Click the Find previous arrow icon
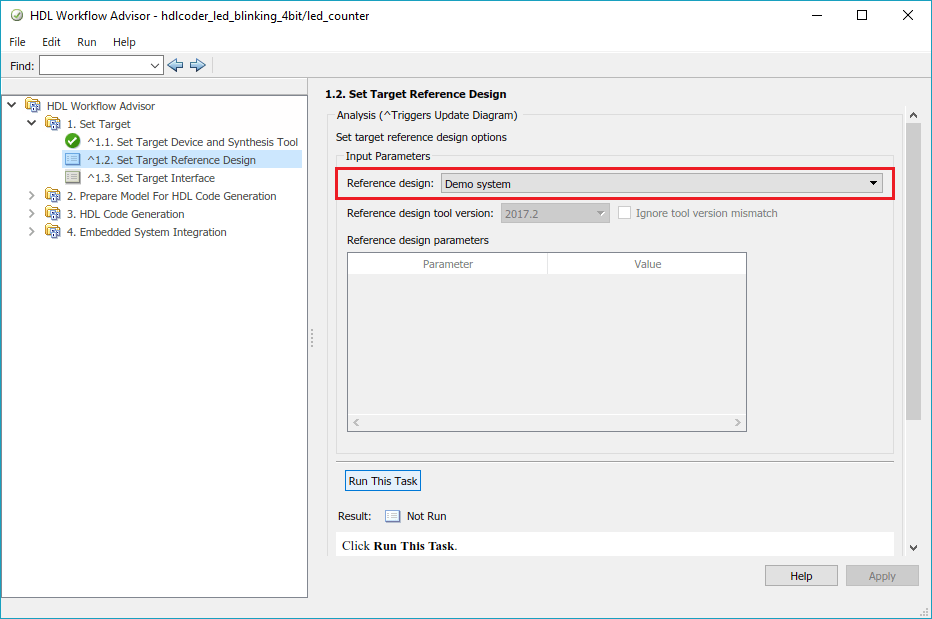The height and width of the screenshot is (619, 932). click(x=176, y=65)
